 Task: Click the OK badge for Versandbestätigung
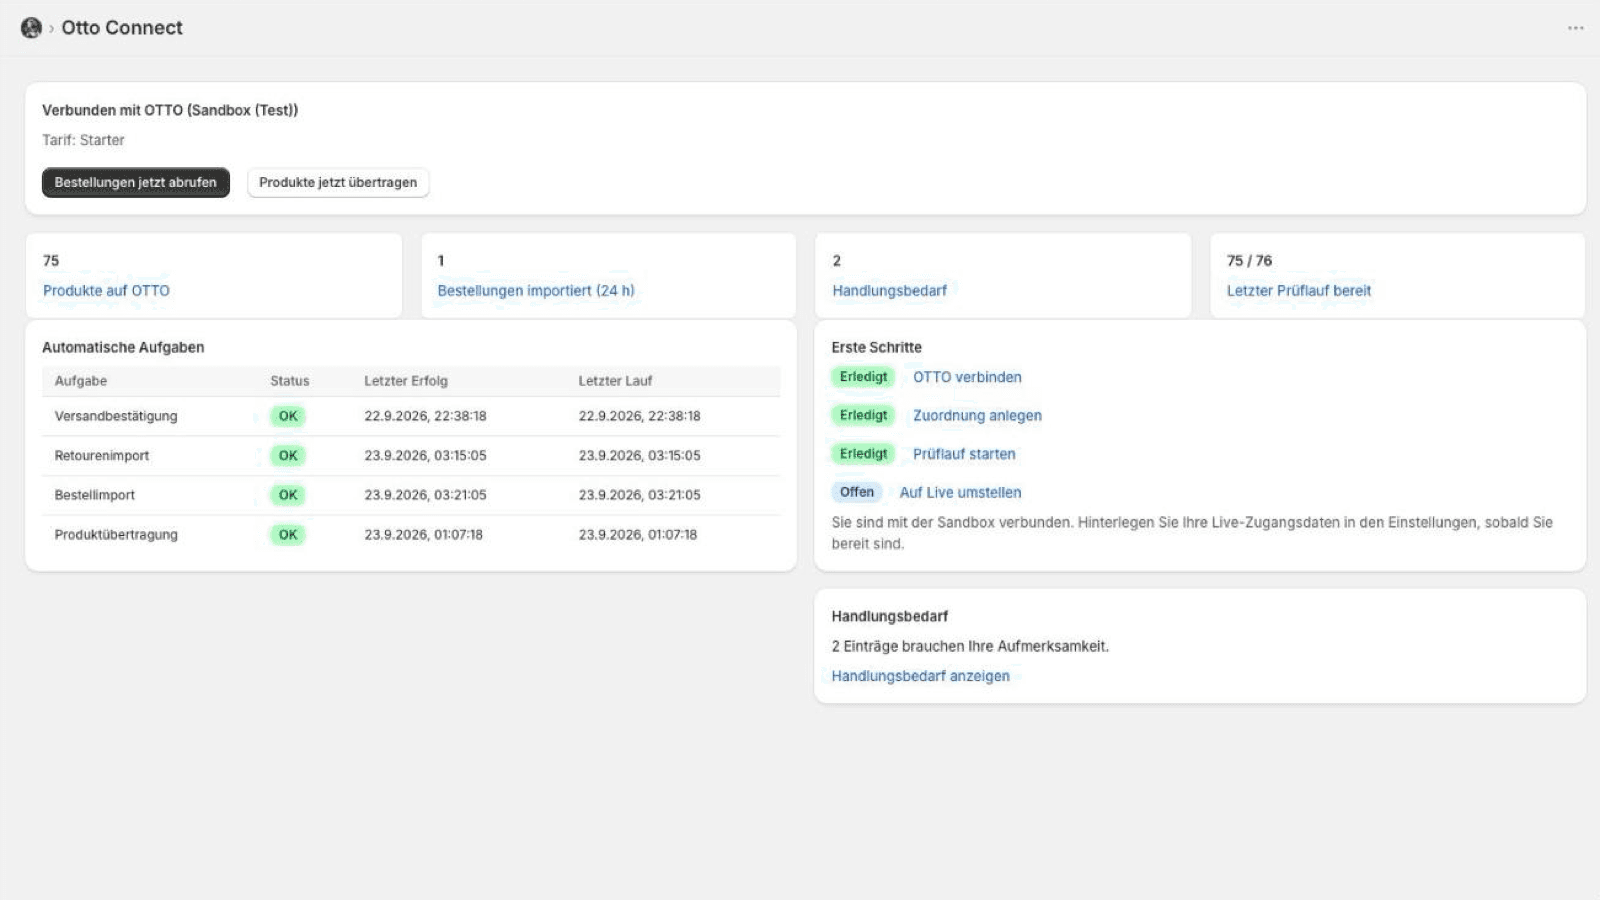point(288,416)
